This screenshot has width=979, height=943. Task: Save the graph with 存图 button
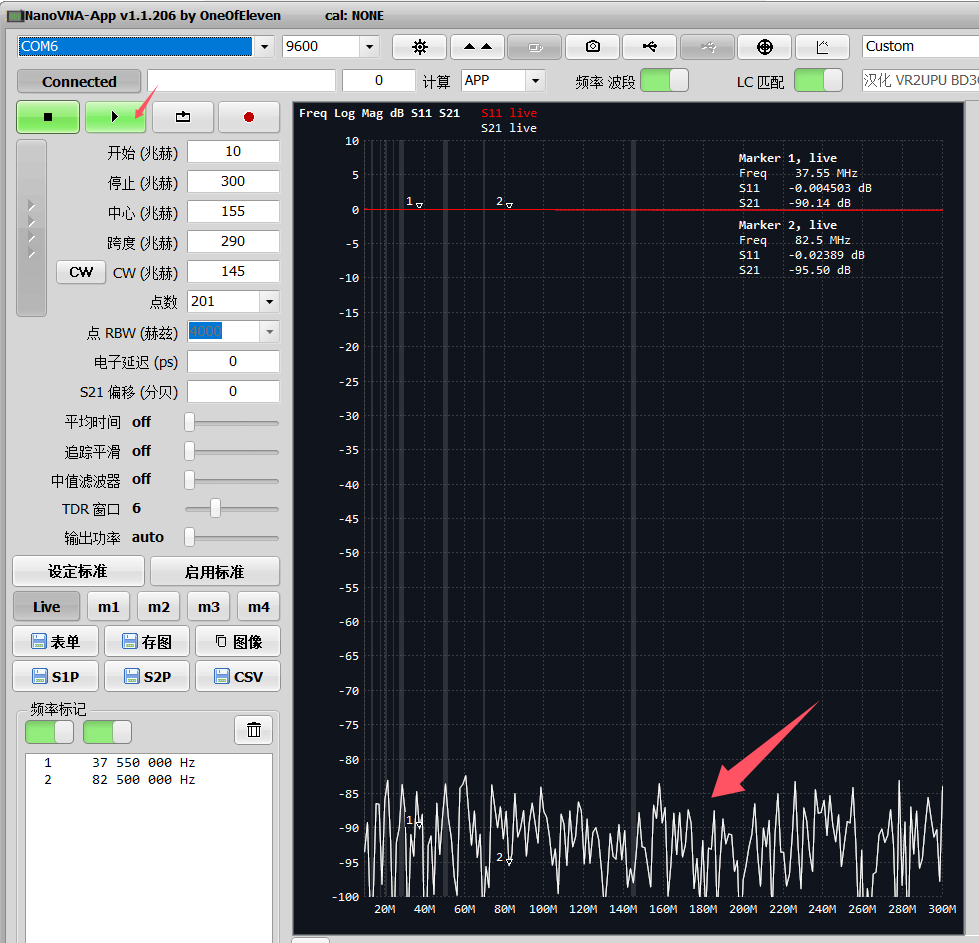tap(147, 641)
